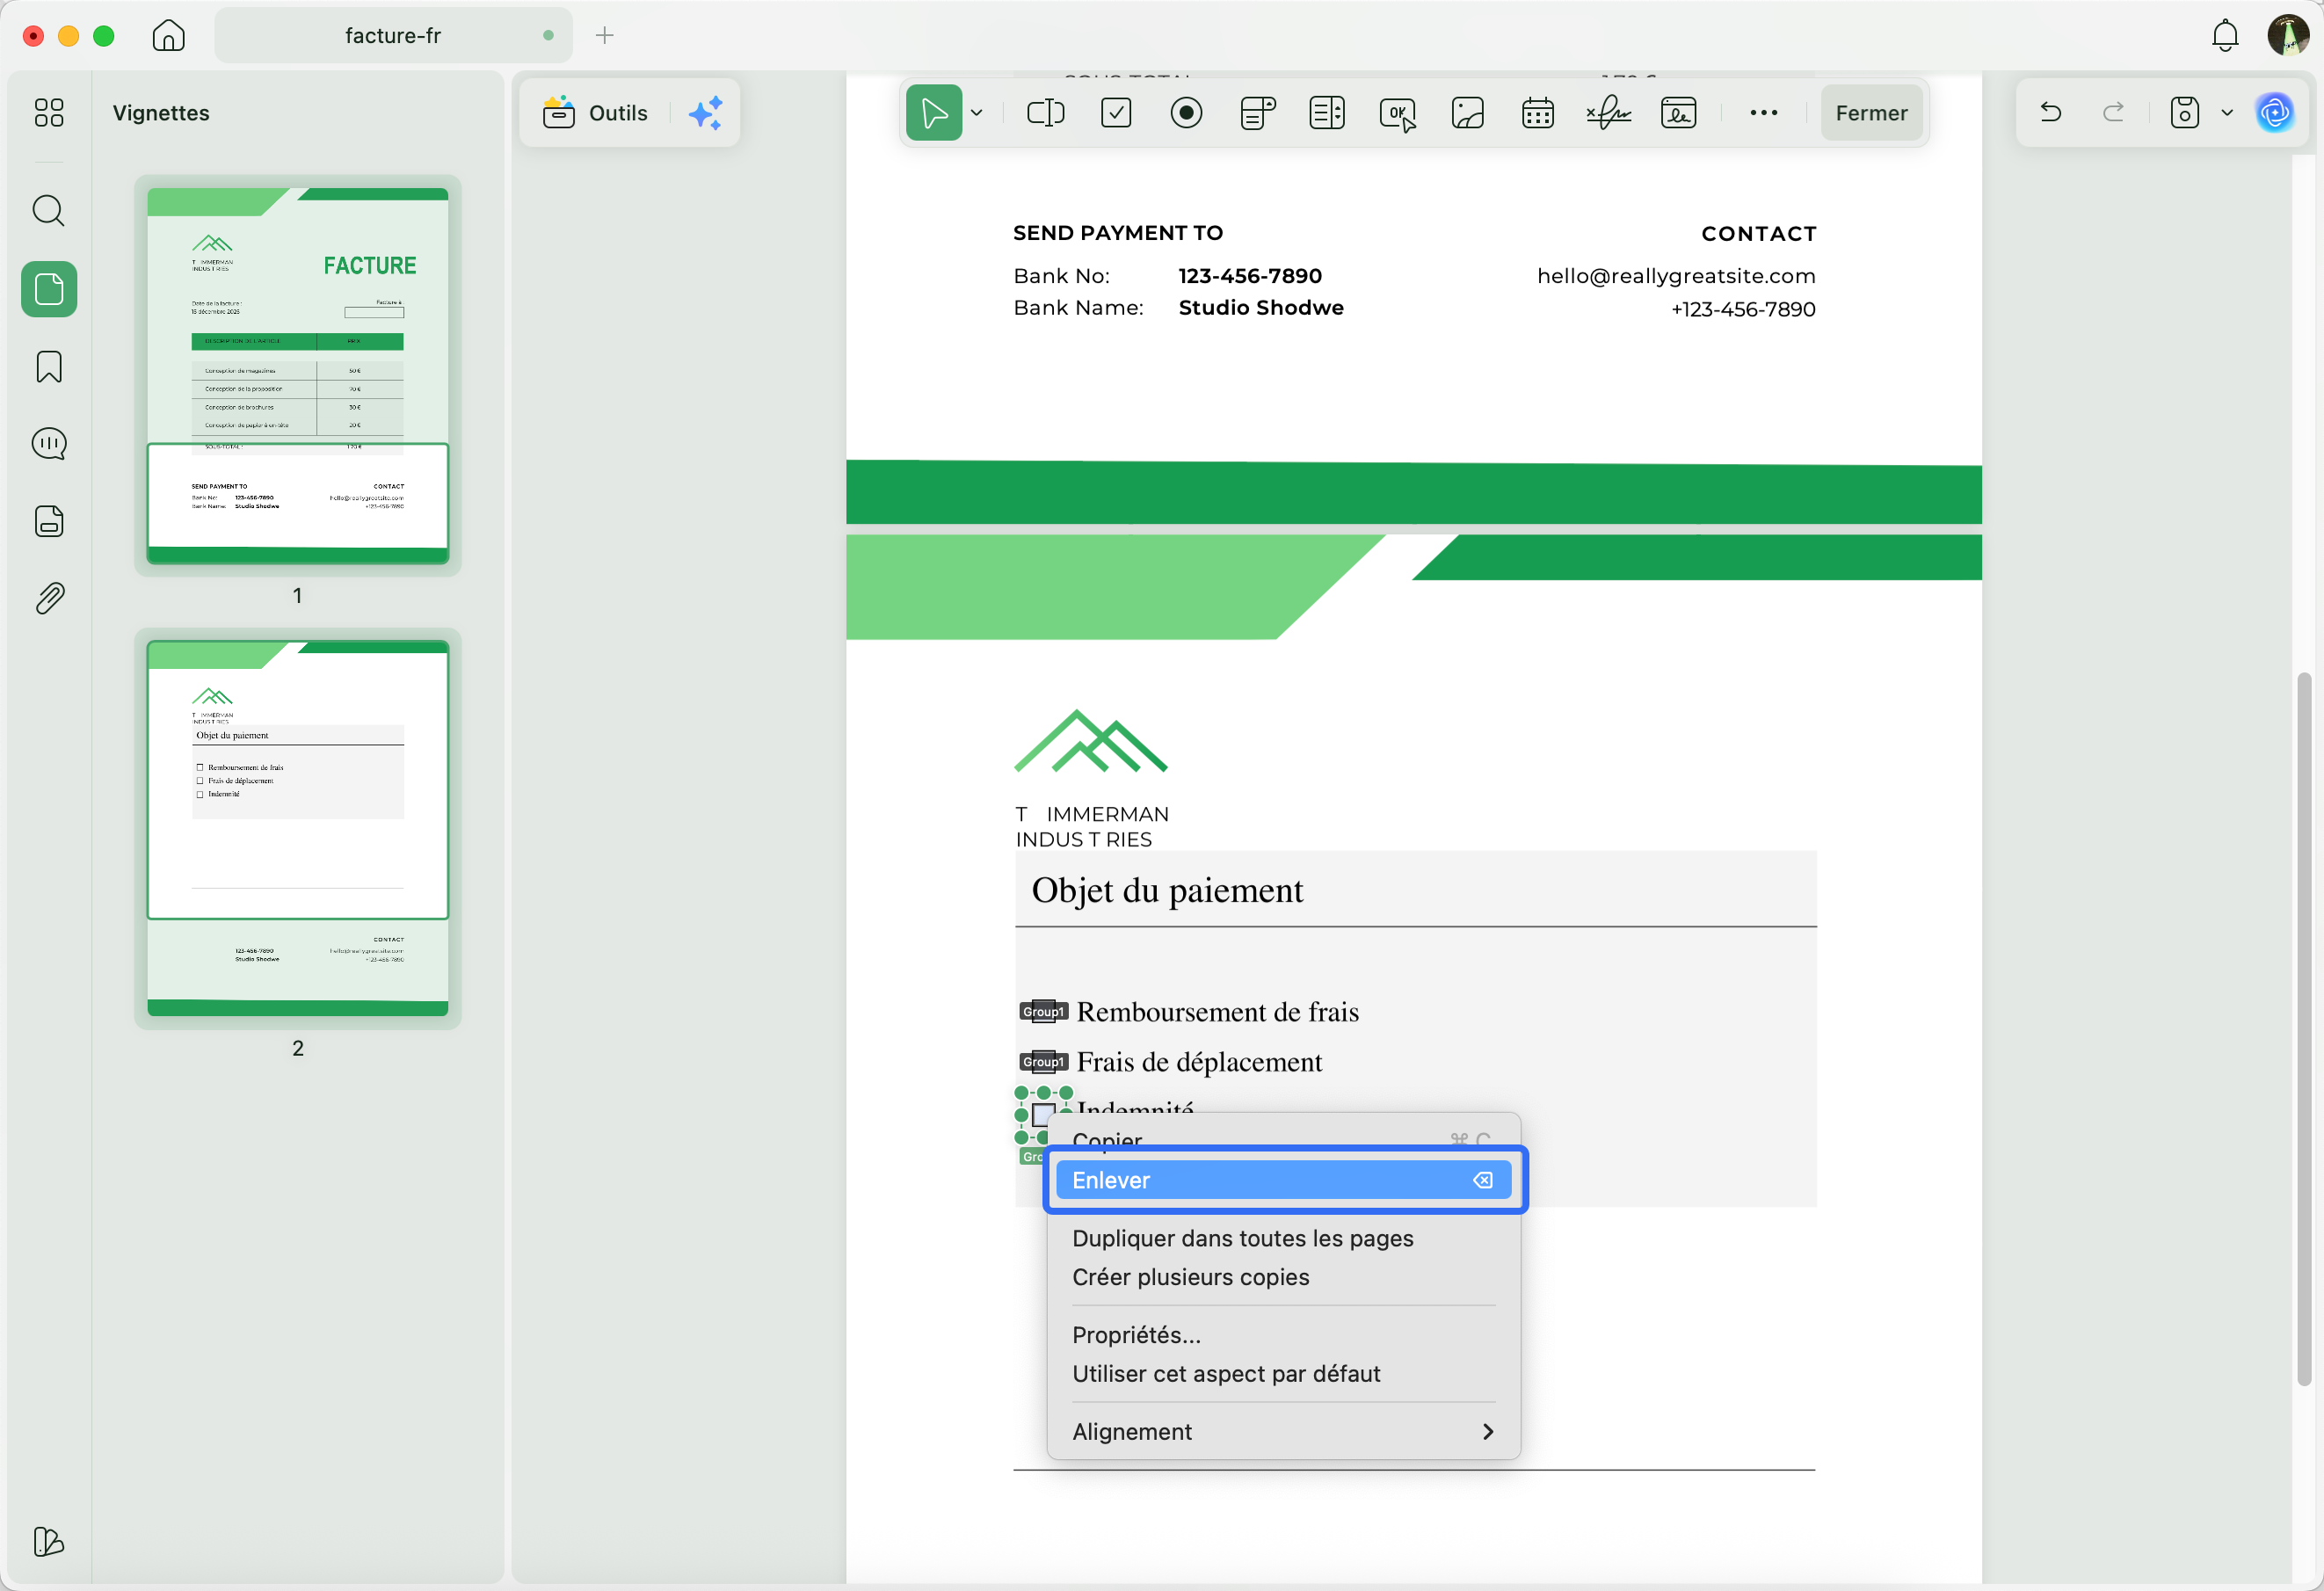Select the Indemnité checkbox field
The height and width of the screenshot is (1591, 2324).
click(1043, 1115)
